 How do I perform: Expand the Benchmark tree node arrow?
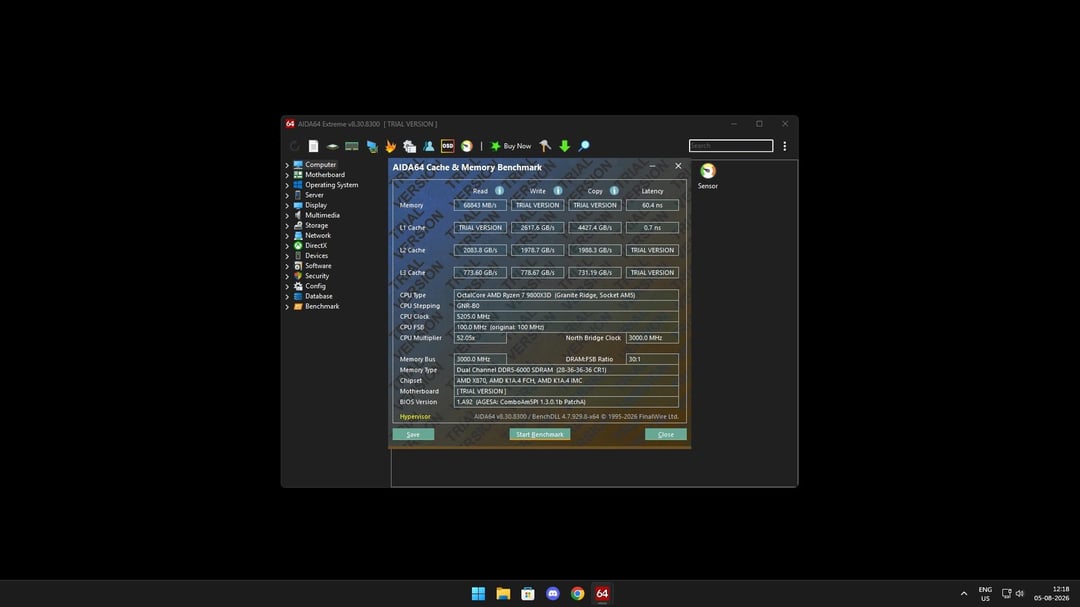coord(287,307)
